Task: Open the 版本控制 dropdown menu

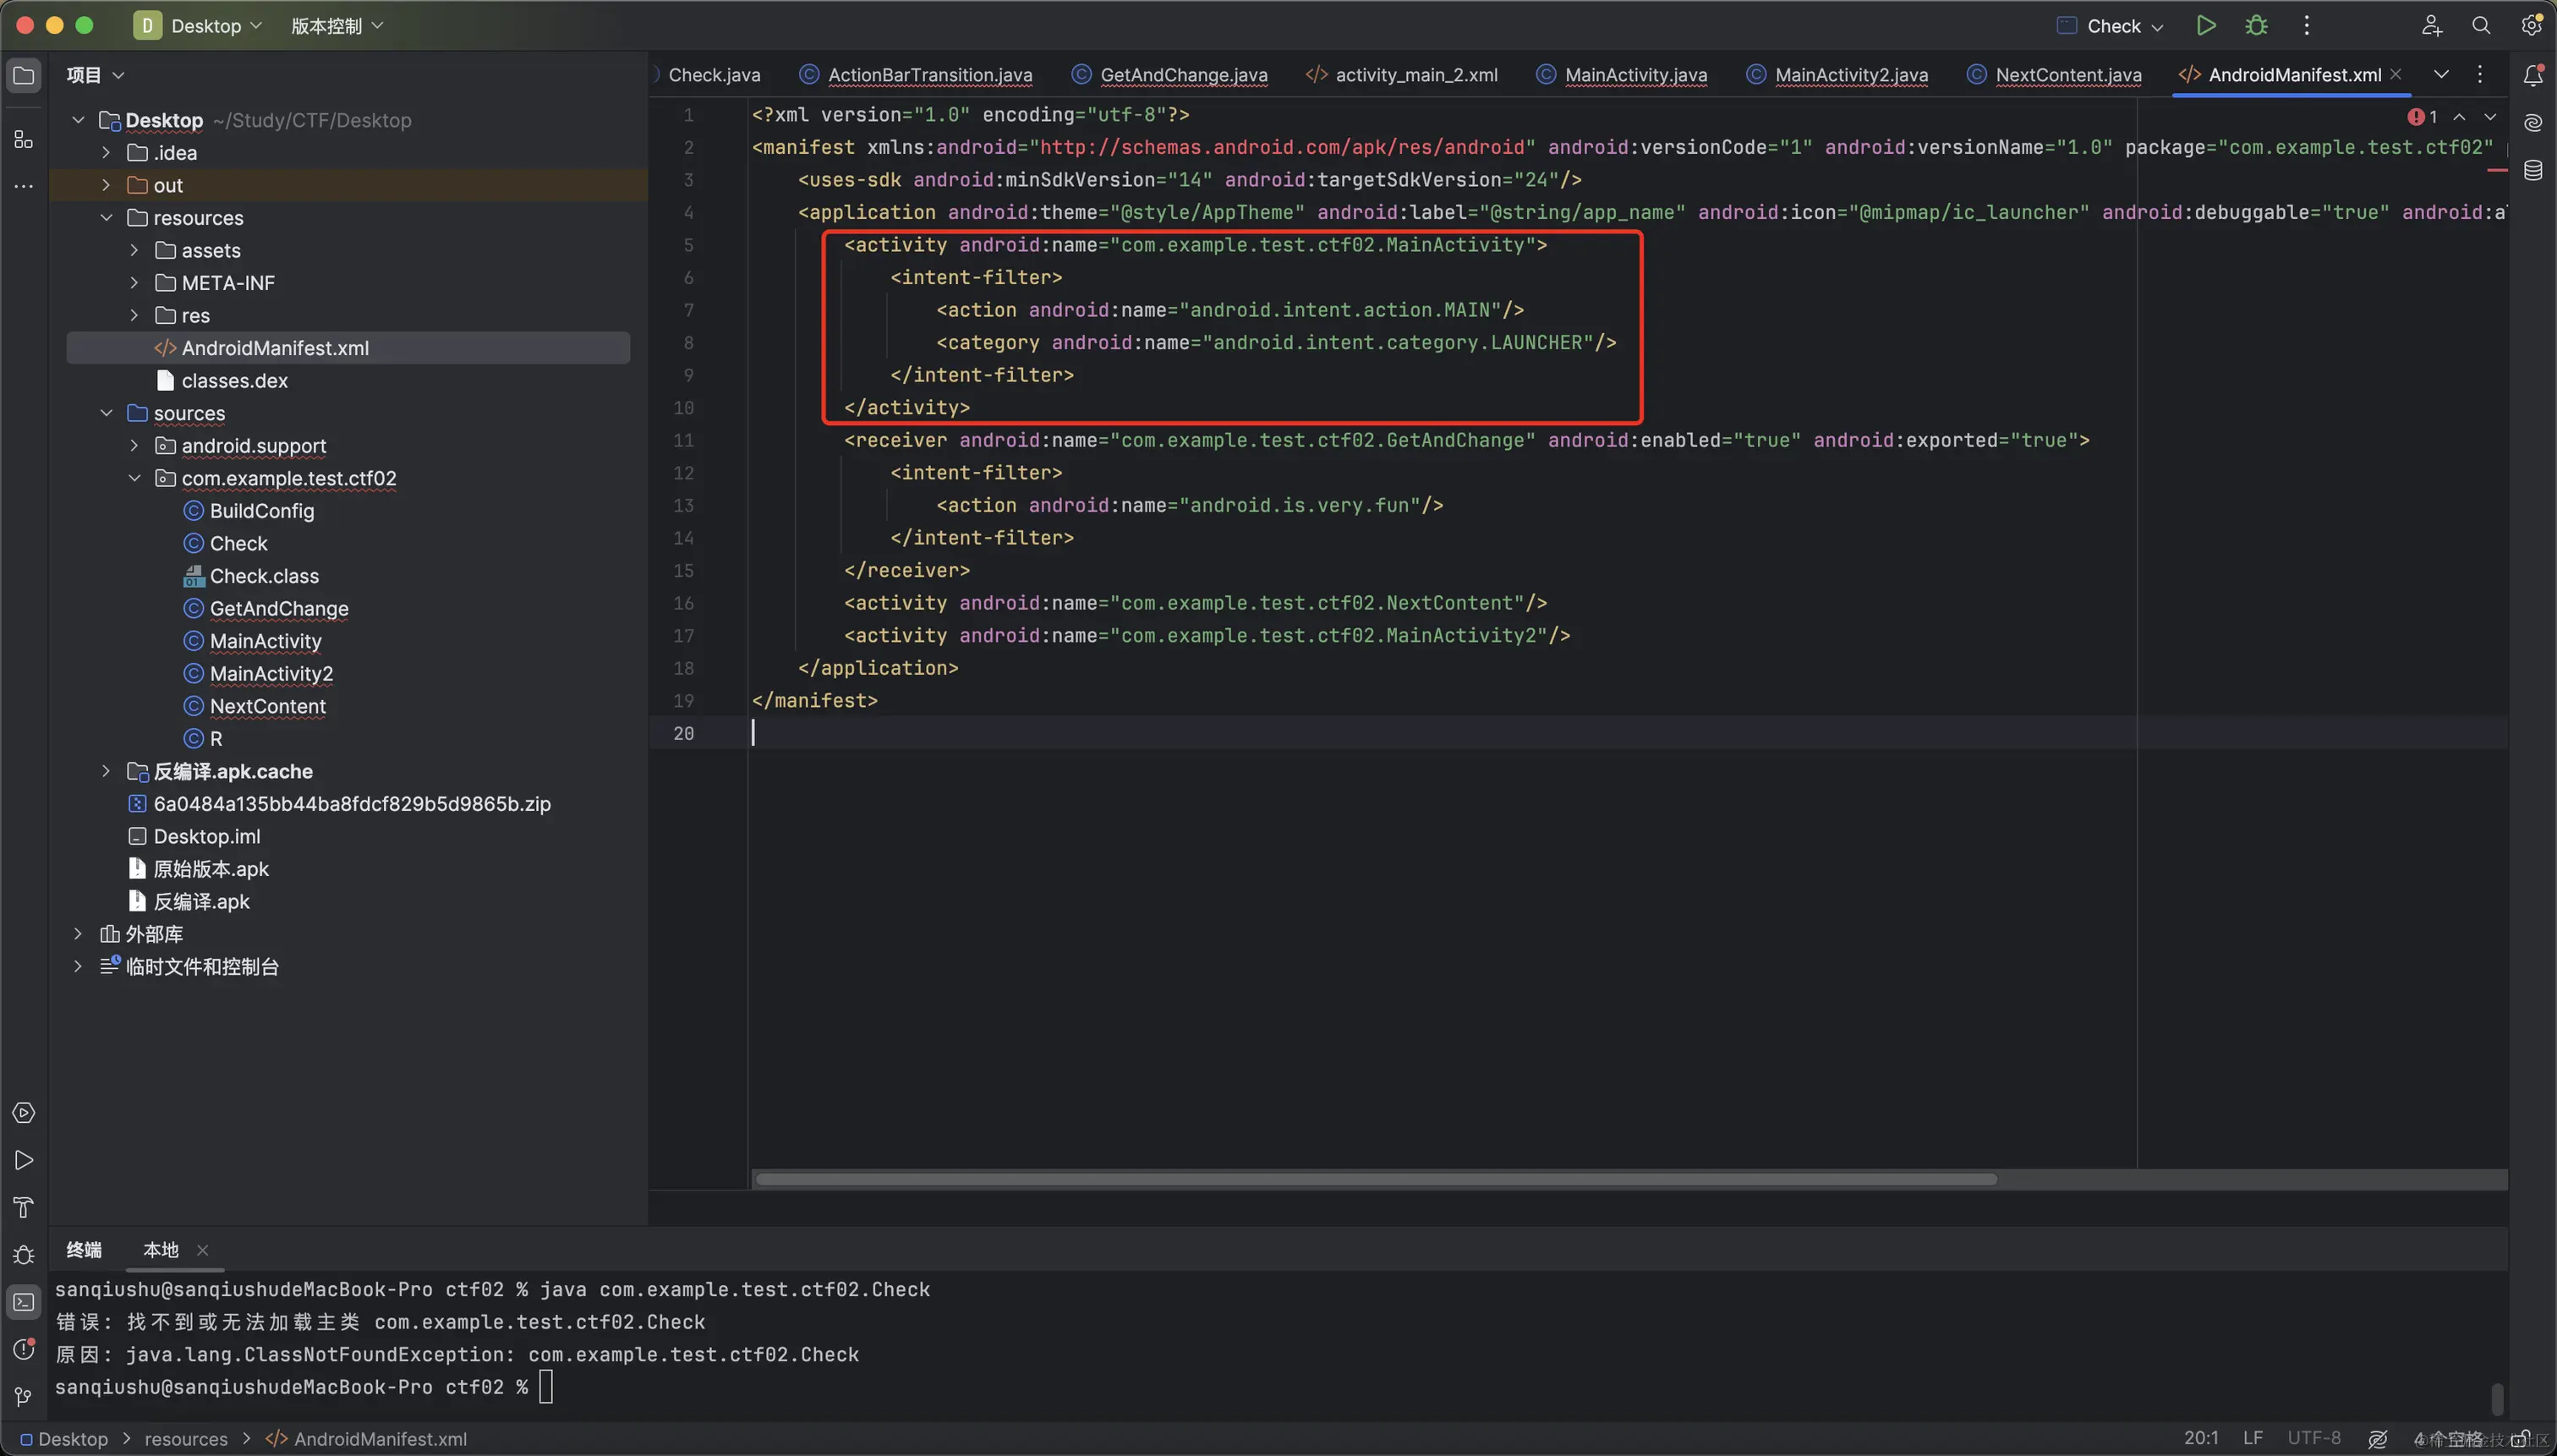Action: click(337, 26)
